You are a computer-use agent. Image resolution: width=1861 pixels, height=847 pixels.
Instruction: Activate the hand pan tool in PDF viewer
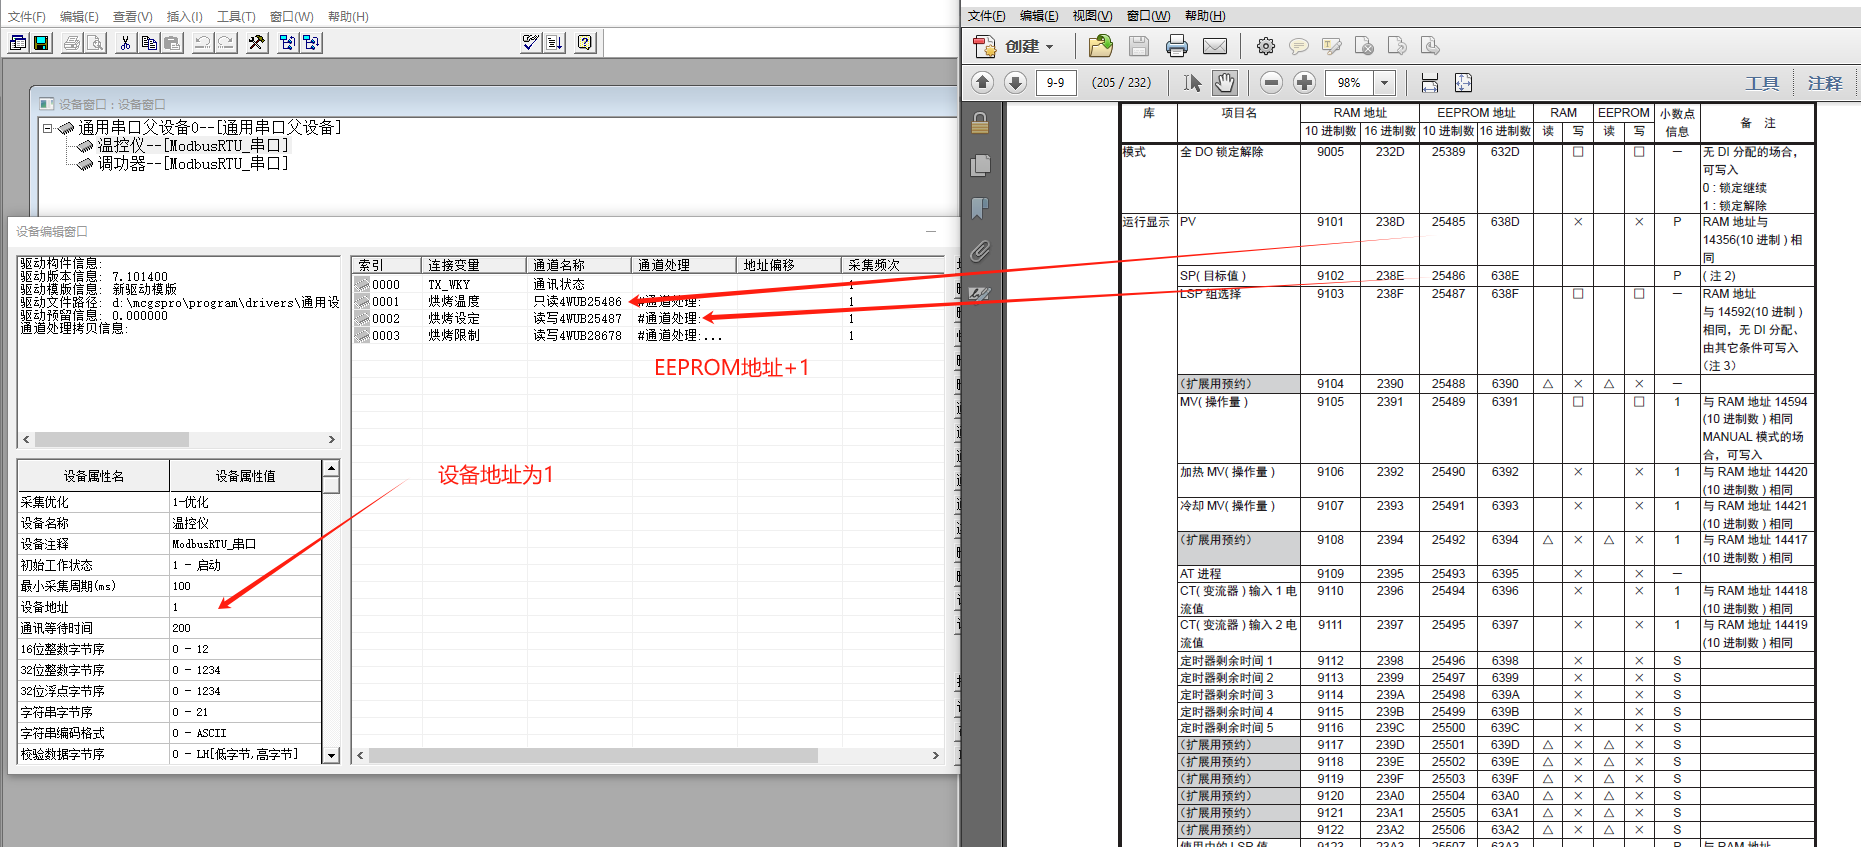[1225, 82]
